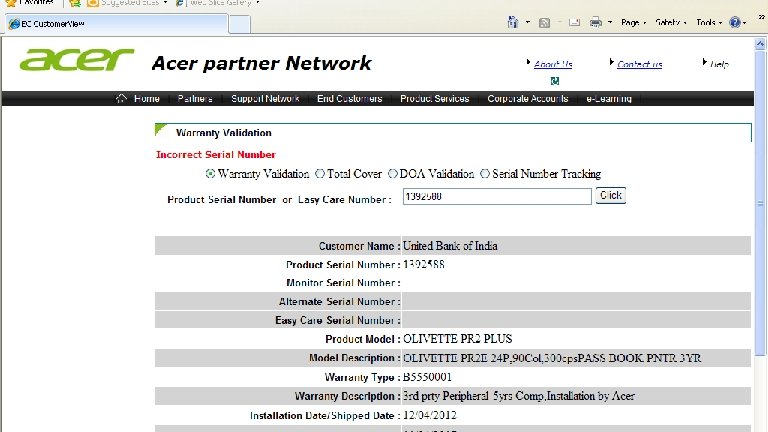Viewport: 768px width, 432px height.
Task: Click the RSS feeds toolbar icon
Action: (544, 23)
